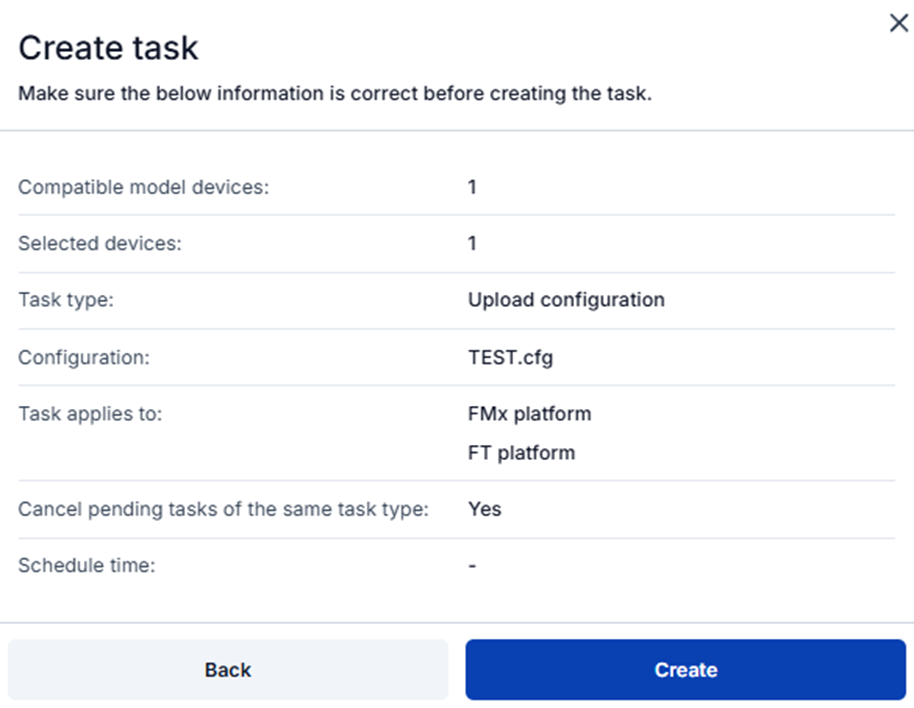Screen dimensions: 914x708
Task: Select the Upload configuration value
Action: 566,300
